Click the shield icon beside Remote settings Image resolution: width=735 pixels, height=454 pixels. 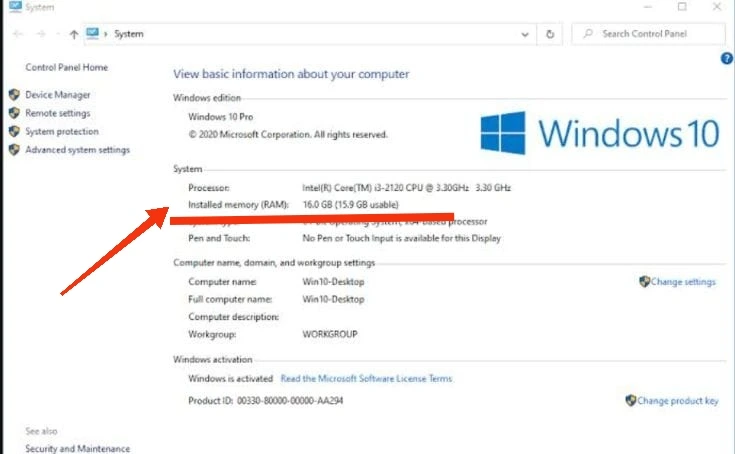tap(14, 113)
